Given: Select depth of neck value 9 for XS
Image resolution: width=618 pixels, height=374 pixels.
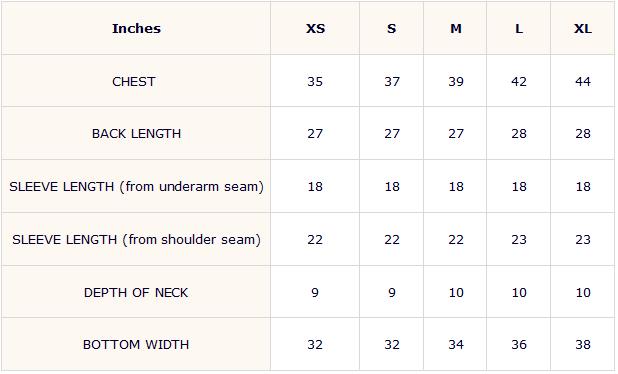Looking at the screenshot, I should 315,292.
